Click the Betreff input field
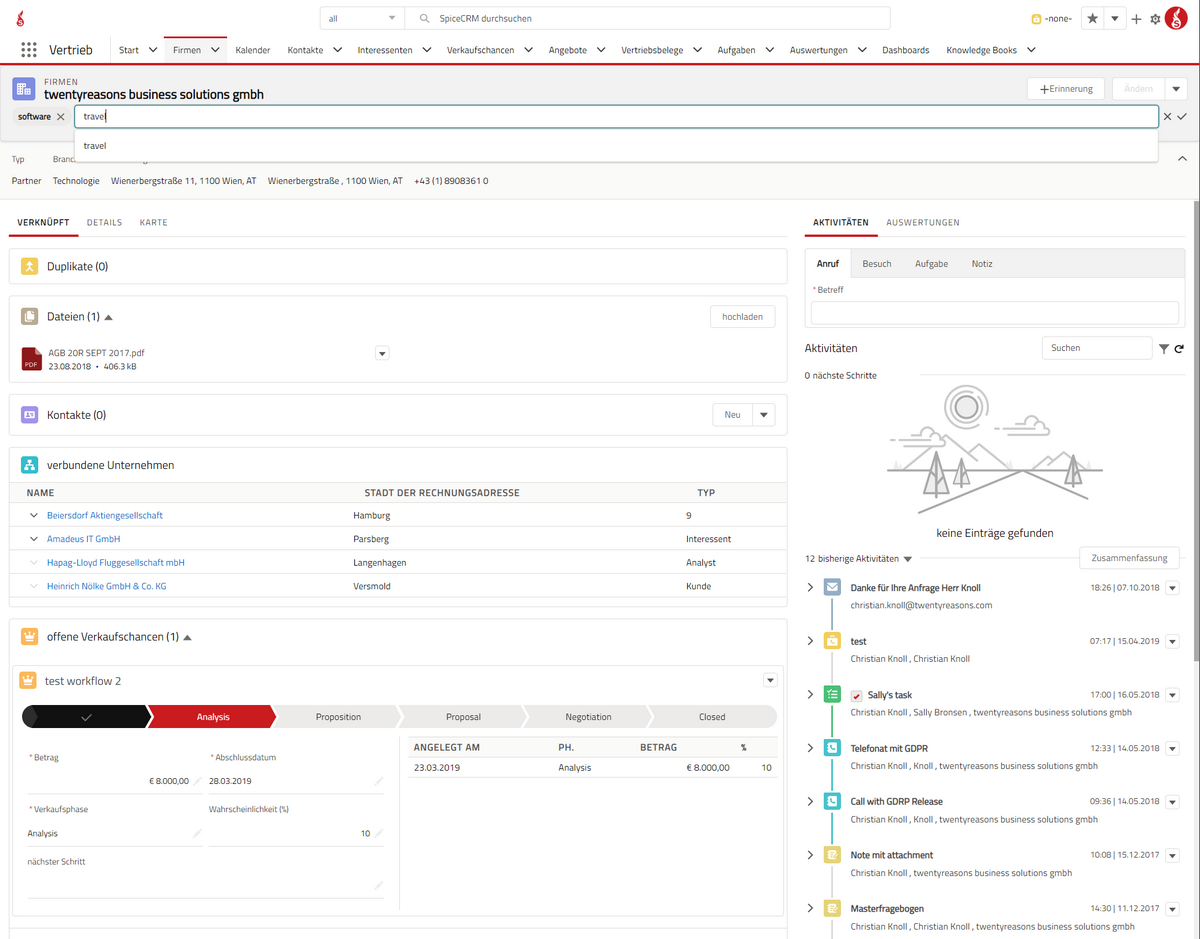The width and height of the screenshot is (1200, 939). (x=995, y=313)
